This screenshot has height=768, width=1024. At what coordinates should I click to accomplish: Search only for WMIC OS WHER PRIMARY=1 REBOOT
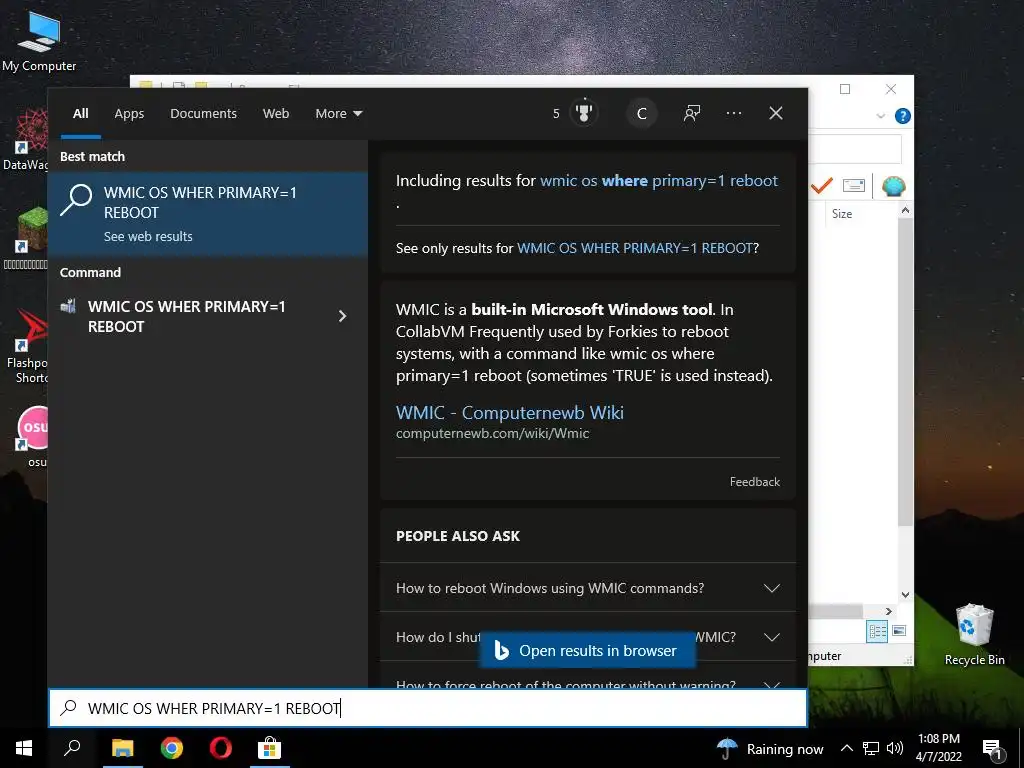click(635, 248)
